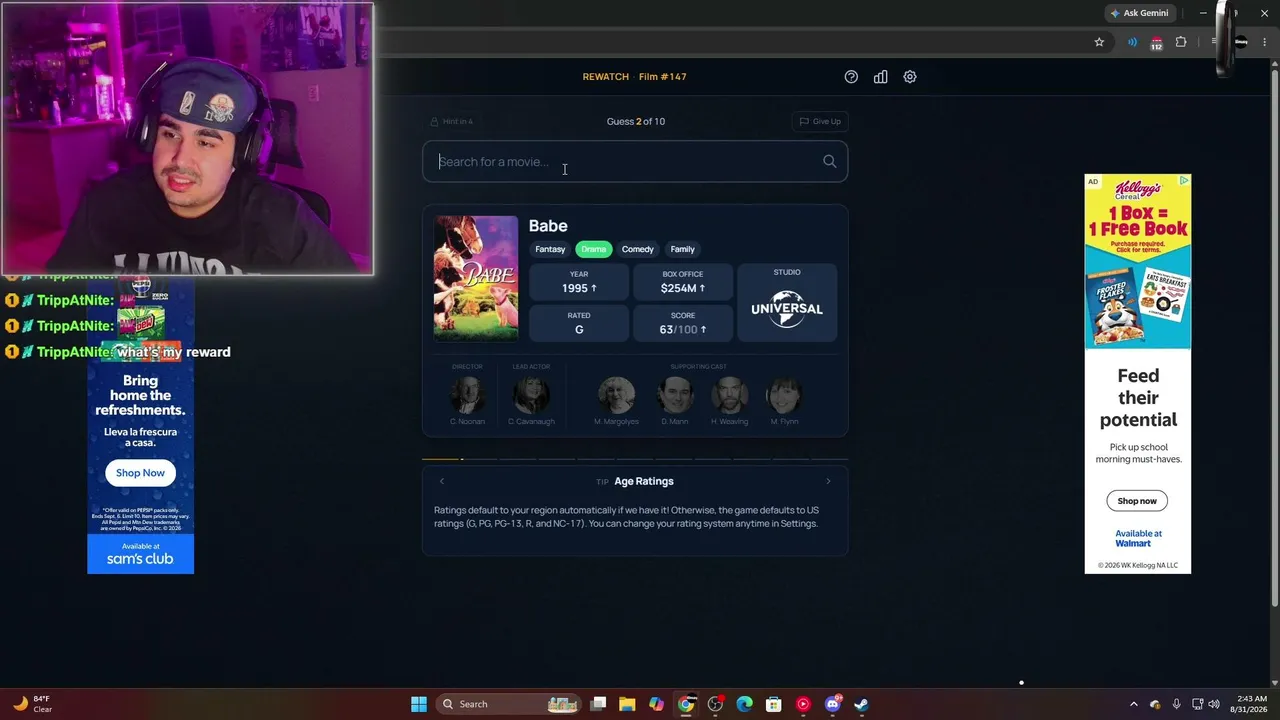1280x720 pixels.
Task: Click the Babe movie poster
Action: coord(476,278)
